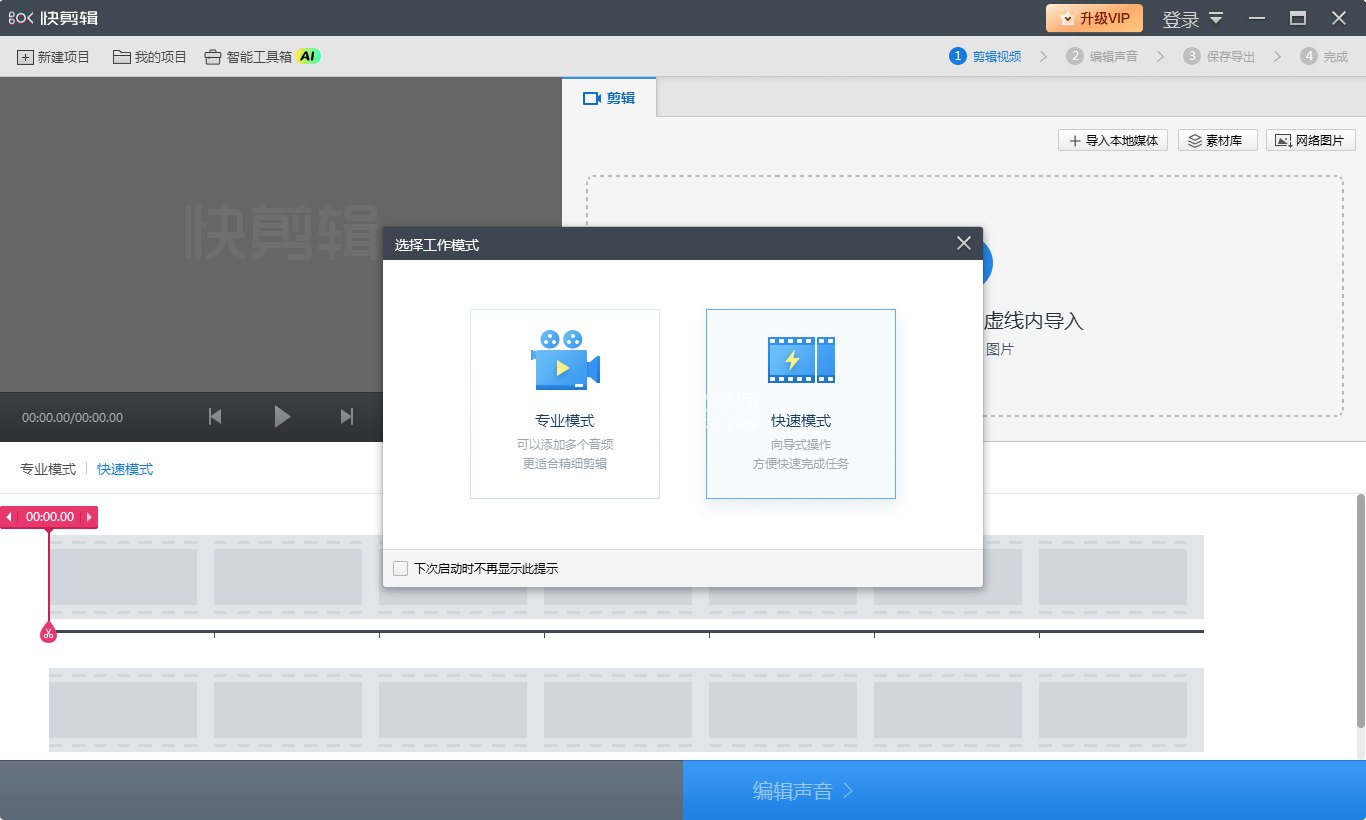Screen dimensions: 1366x820
Task: Select the 专业模式 camera card
Action: (565, 404)
